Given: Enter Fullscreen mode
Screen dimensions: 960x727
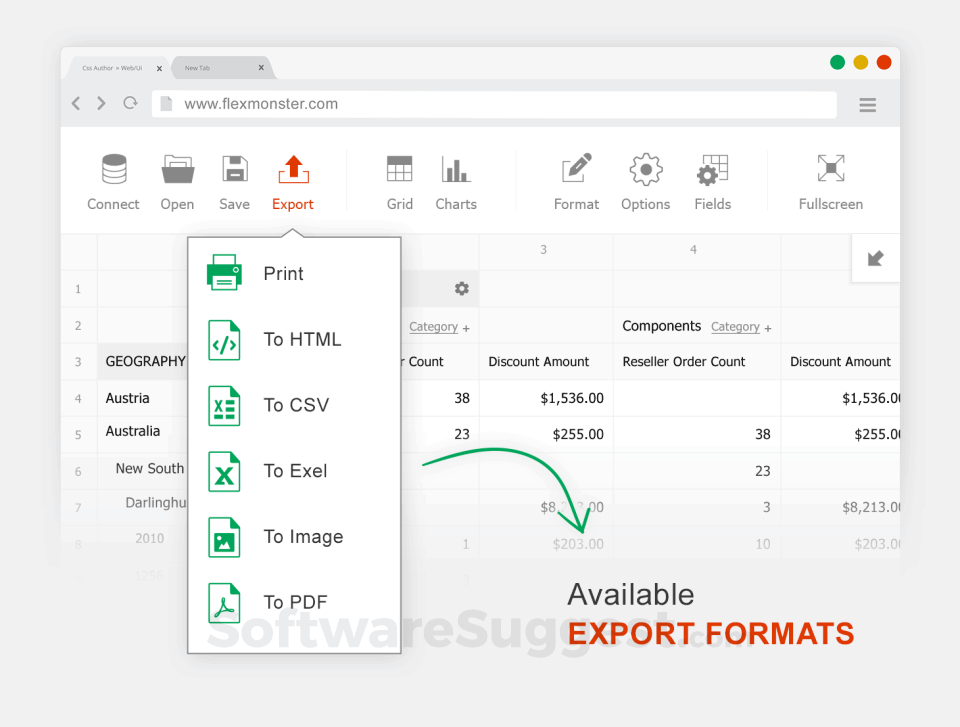Looking at the screenshot, I should point(830,180).
